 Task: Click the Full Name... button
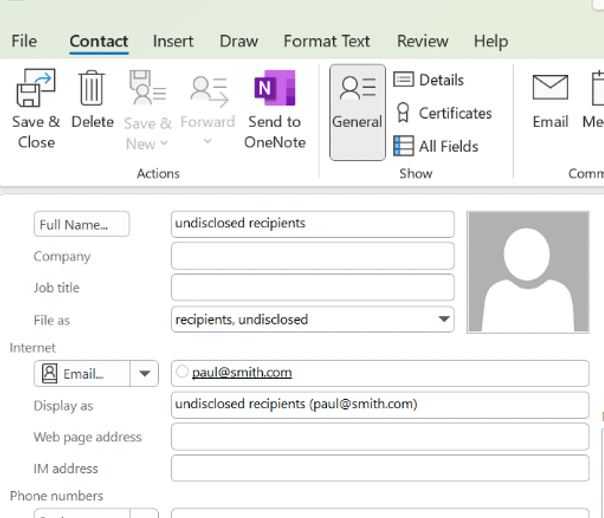coord(81,225)
